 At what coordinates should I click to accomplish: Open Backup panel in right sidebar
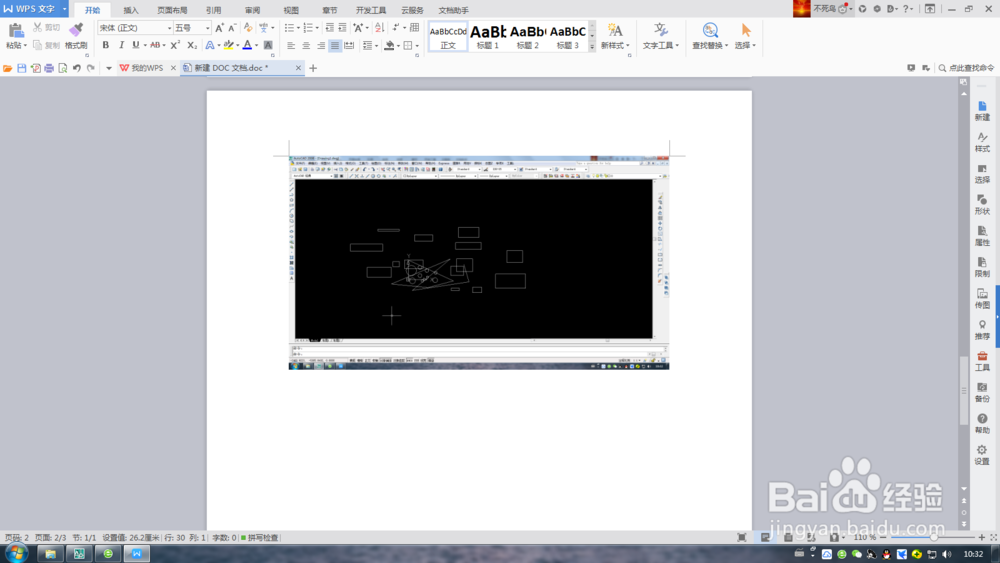(982, 393)
